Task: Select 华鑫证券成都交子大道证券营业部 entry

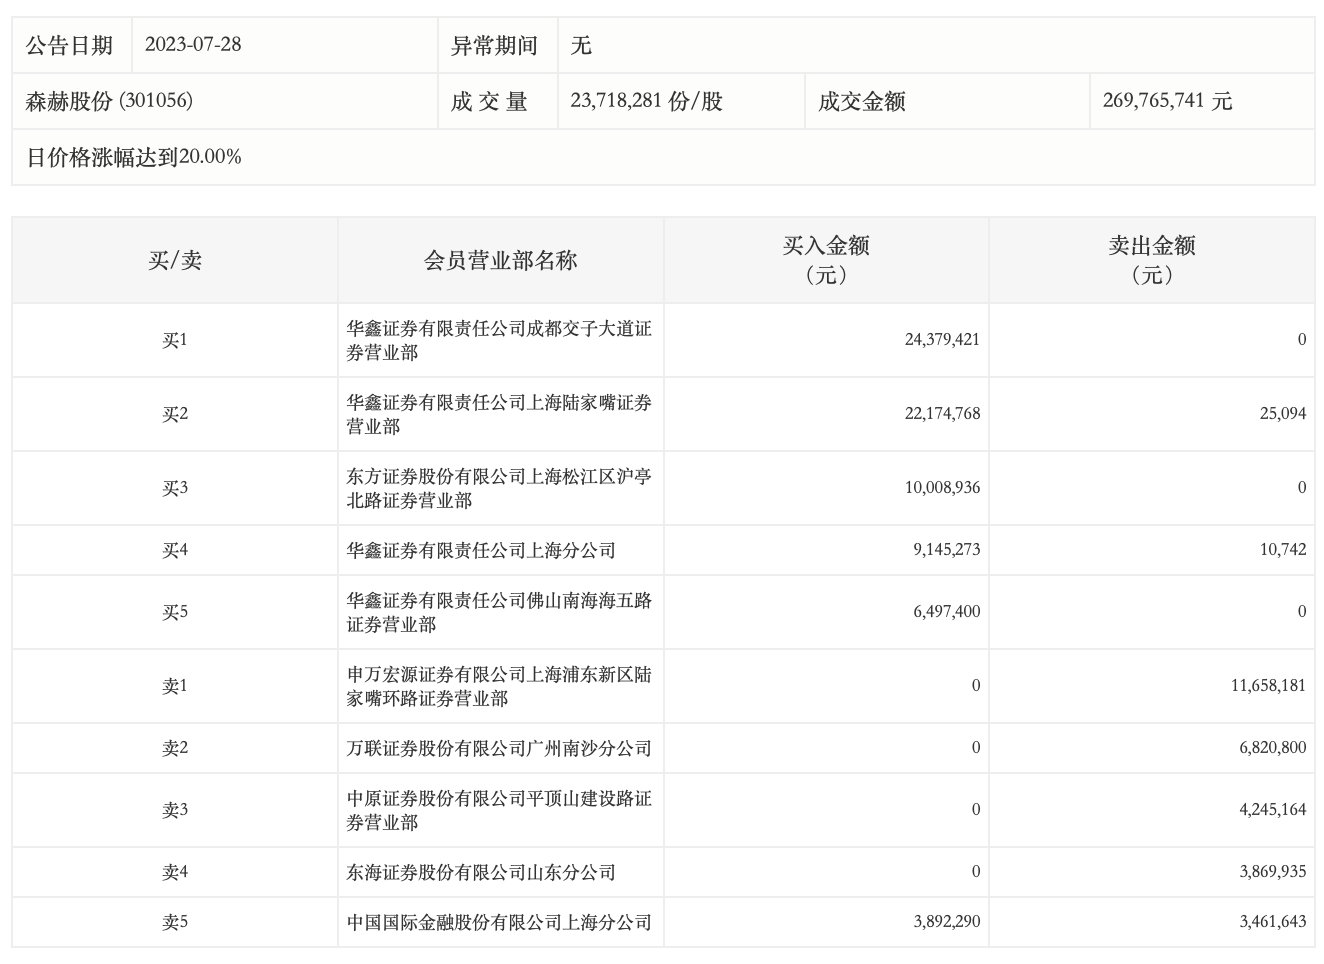Action: pos(499,340)
